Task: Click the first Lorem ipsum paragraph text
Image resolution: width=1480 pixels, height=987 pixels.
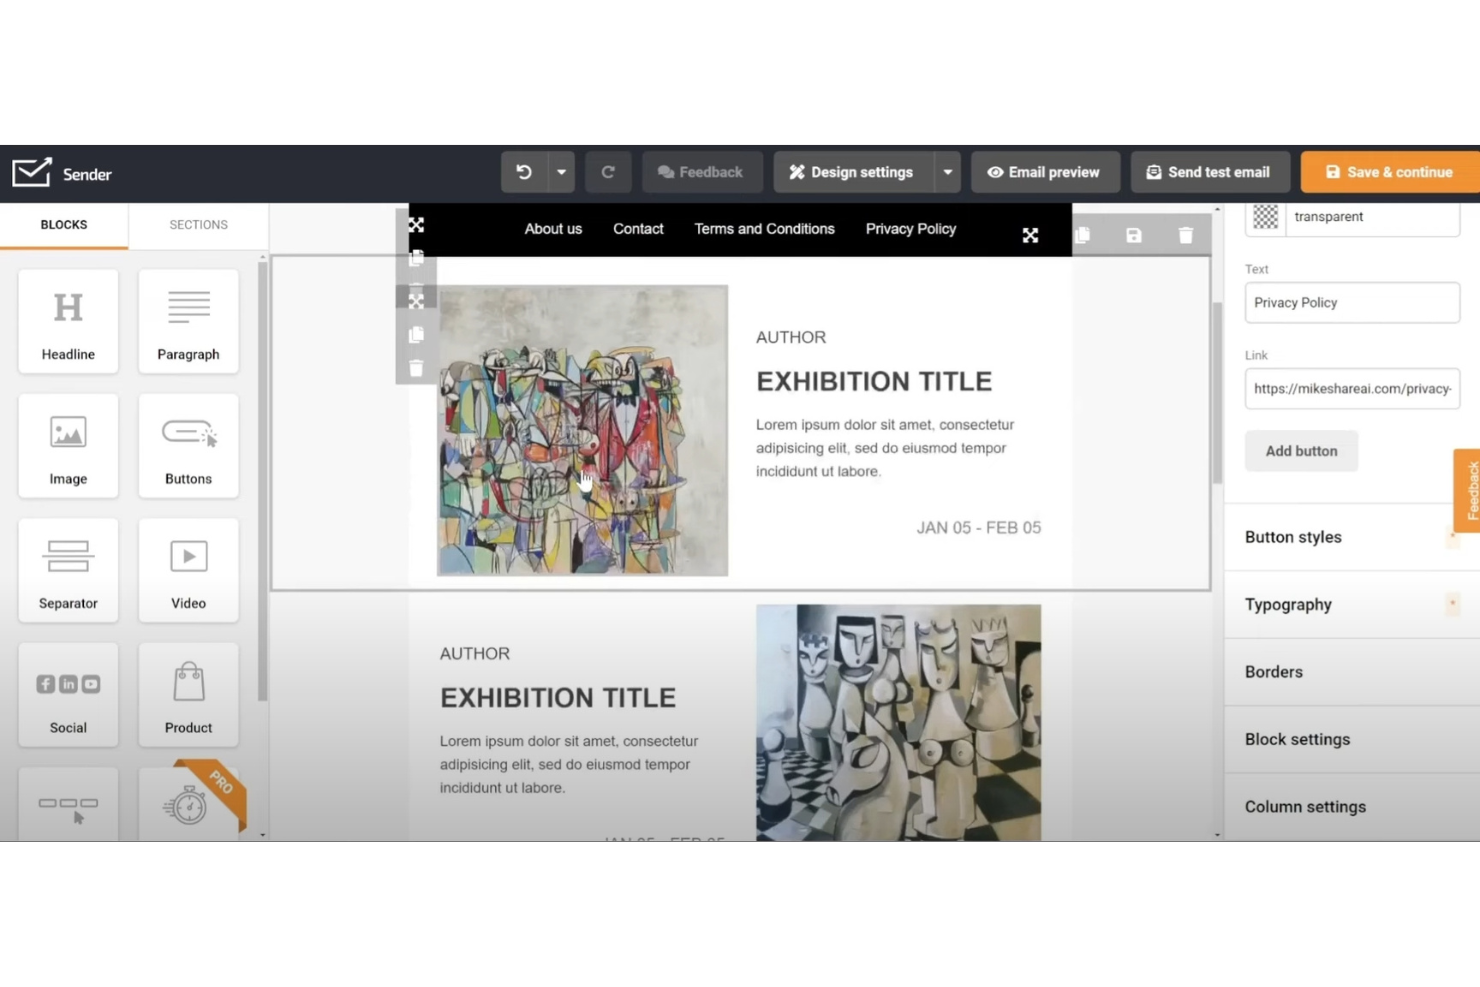Action: click(885, 448)
